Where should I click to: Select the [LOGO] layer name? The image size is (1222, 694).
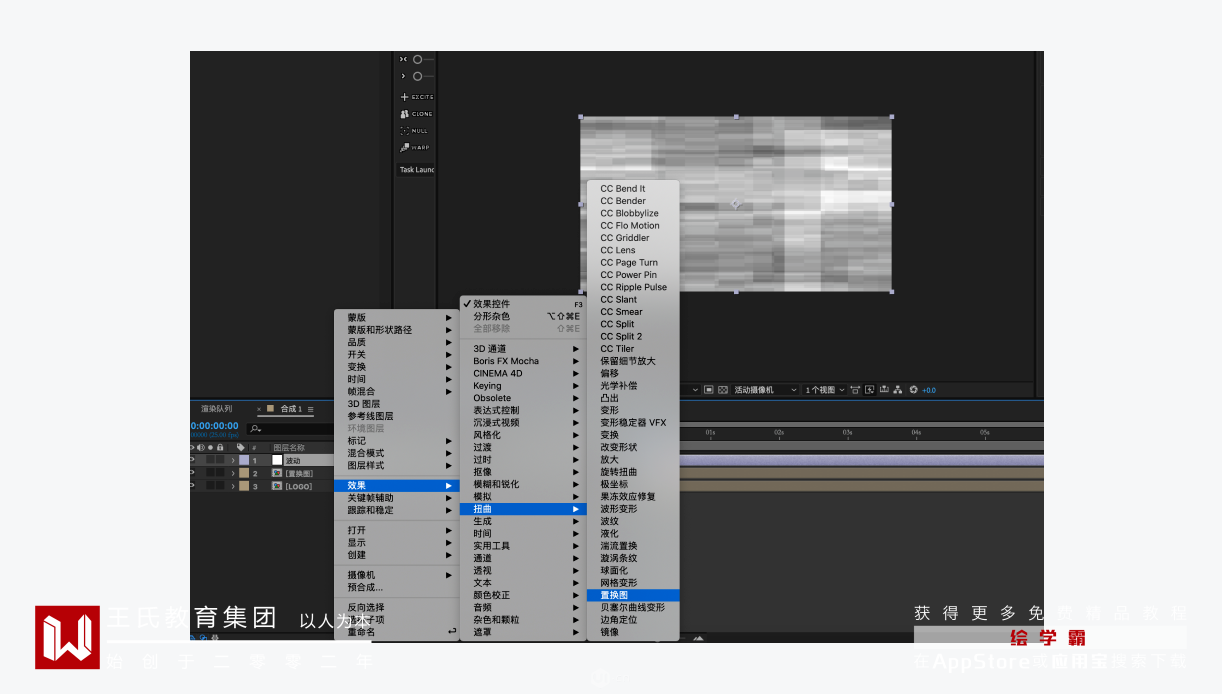tap(298, 486)
